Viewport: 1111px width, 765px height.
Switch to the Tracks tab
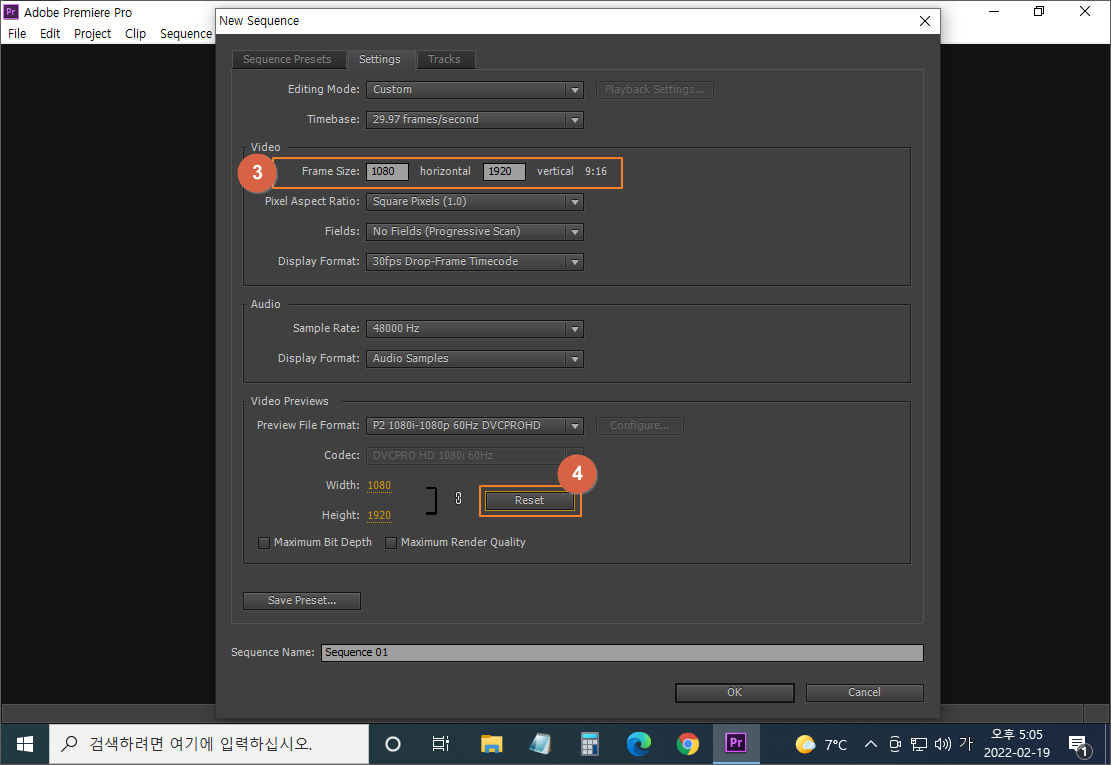(x=444, y=60)
